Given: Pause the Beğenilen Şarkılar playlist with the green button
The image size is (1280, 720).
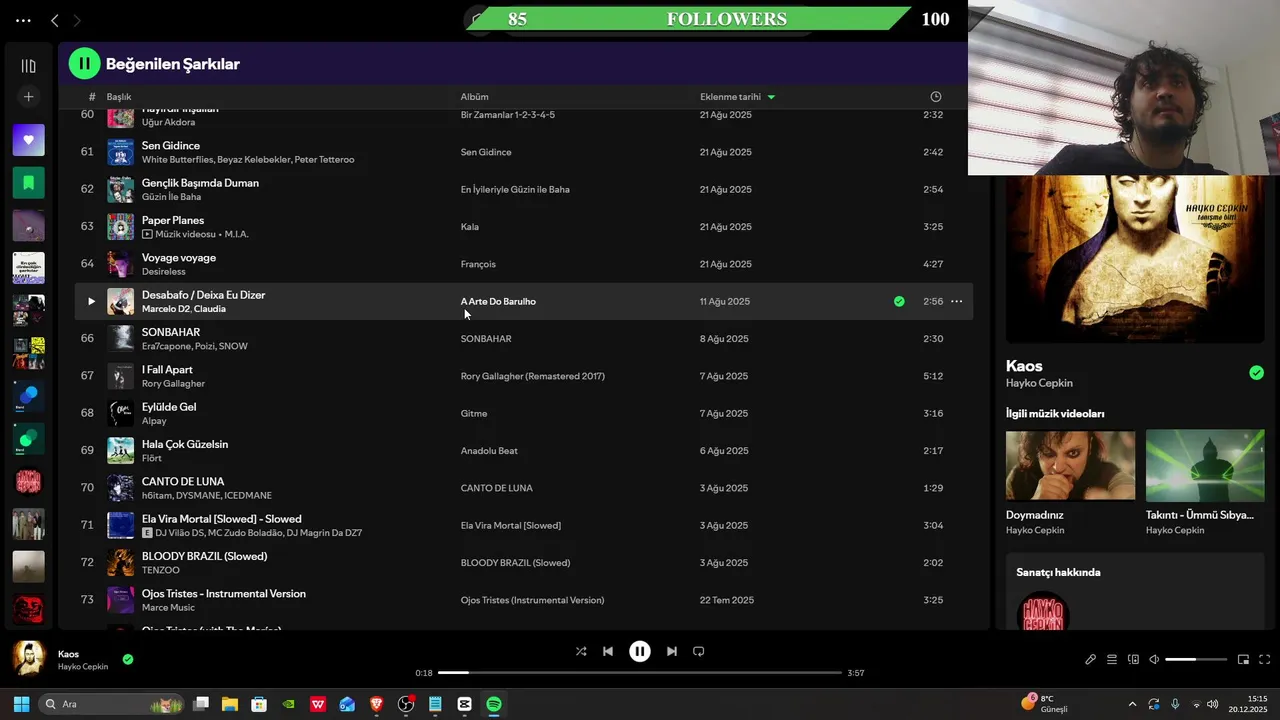Looking at the screenshot, I should pyautogui.click(x=85, y=64).
